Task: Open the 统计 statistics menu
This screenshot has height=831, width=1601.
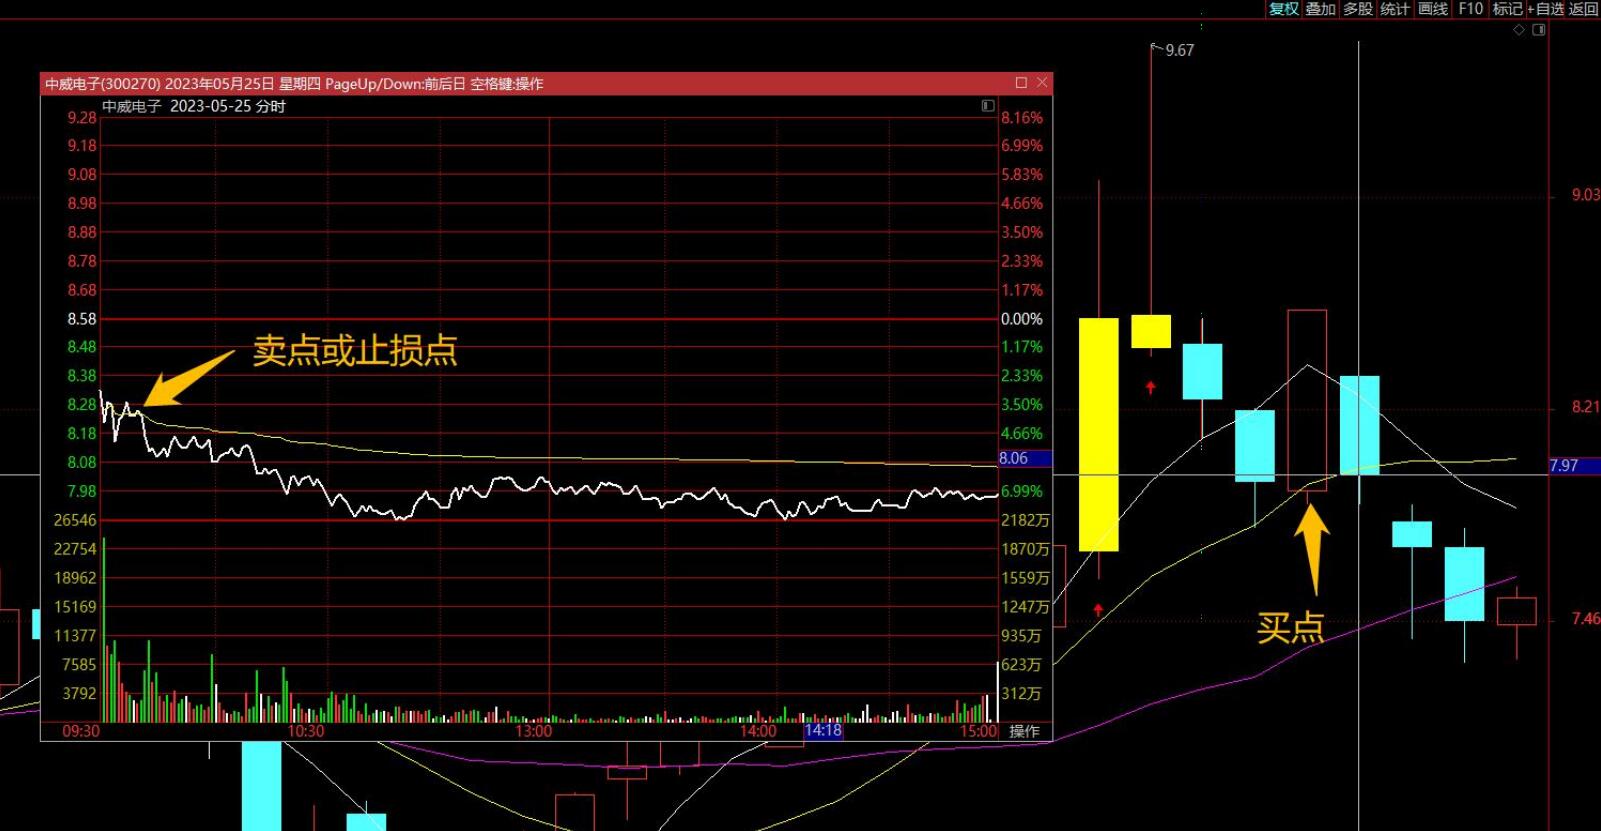Action: 1395,9
